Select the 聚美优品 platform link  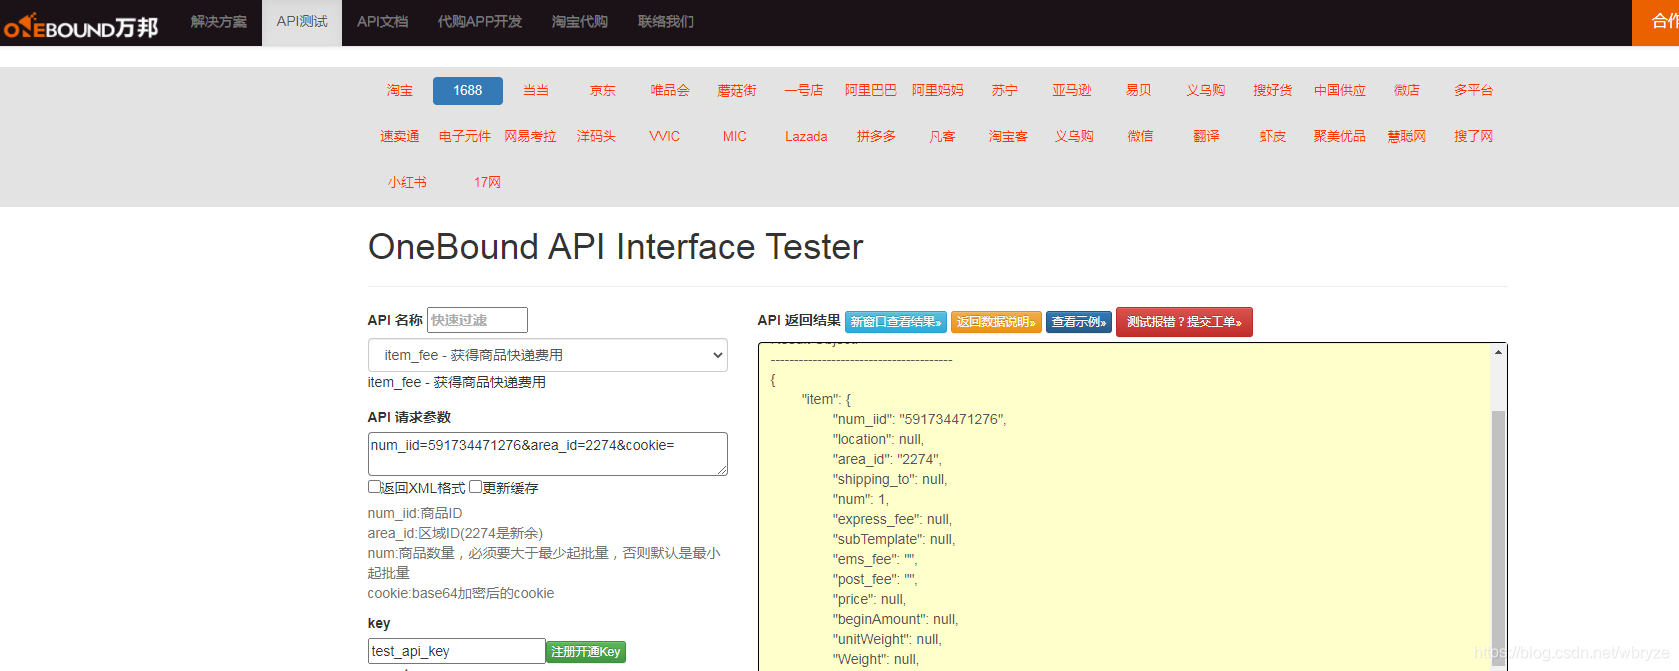1340,136
